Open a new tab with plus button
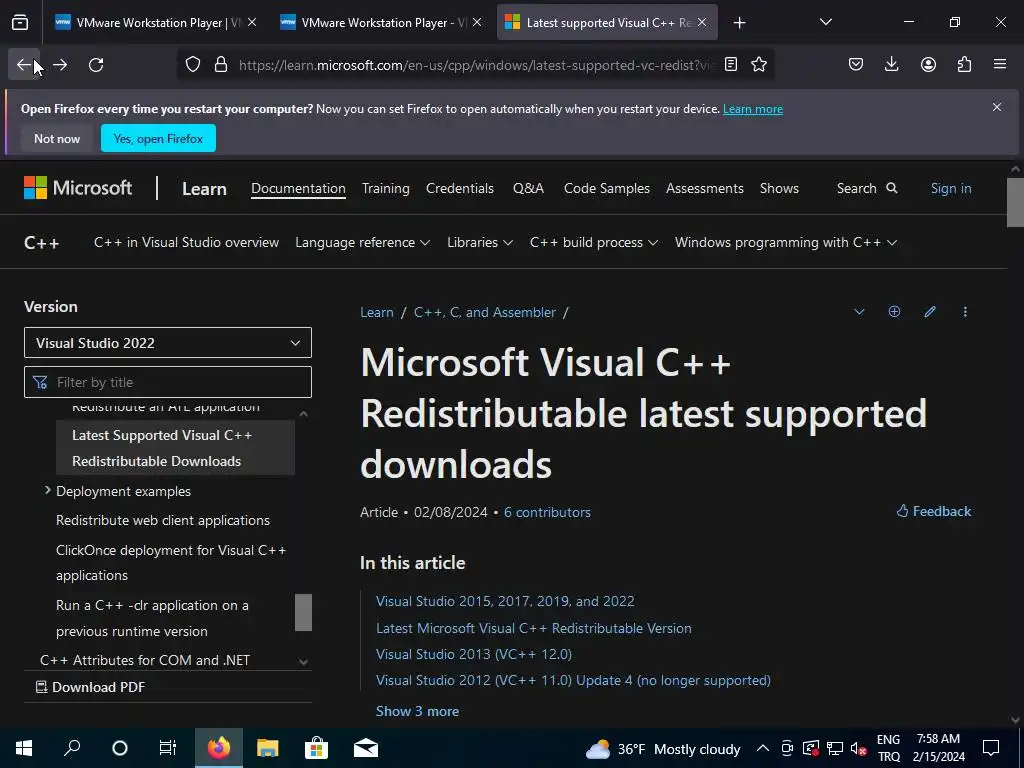The image size is (1024, 768). pos(739,23)
